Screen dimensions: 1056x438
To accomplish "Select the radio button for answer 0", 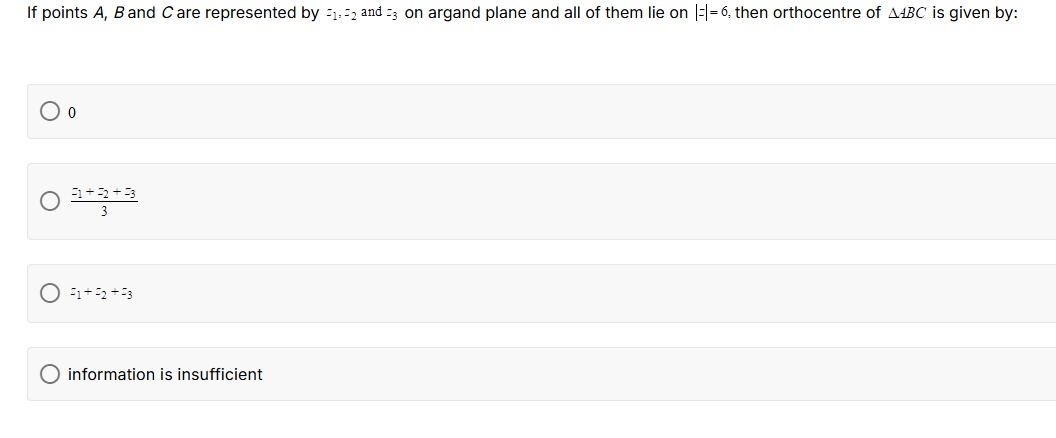I will [49, 111].
